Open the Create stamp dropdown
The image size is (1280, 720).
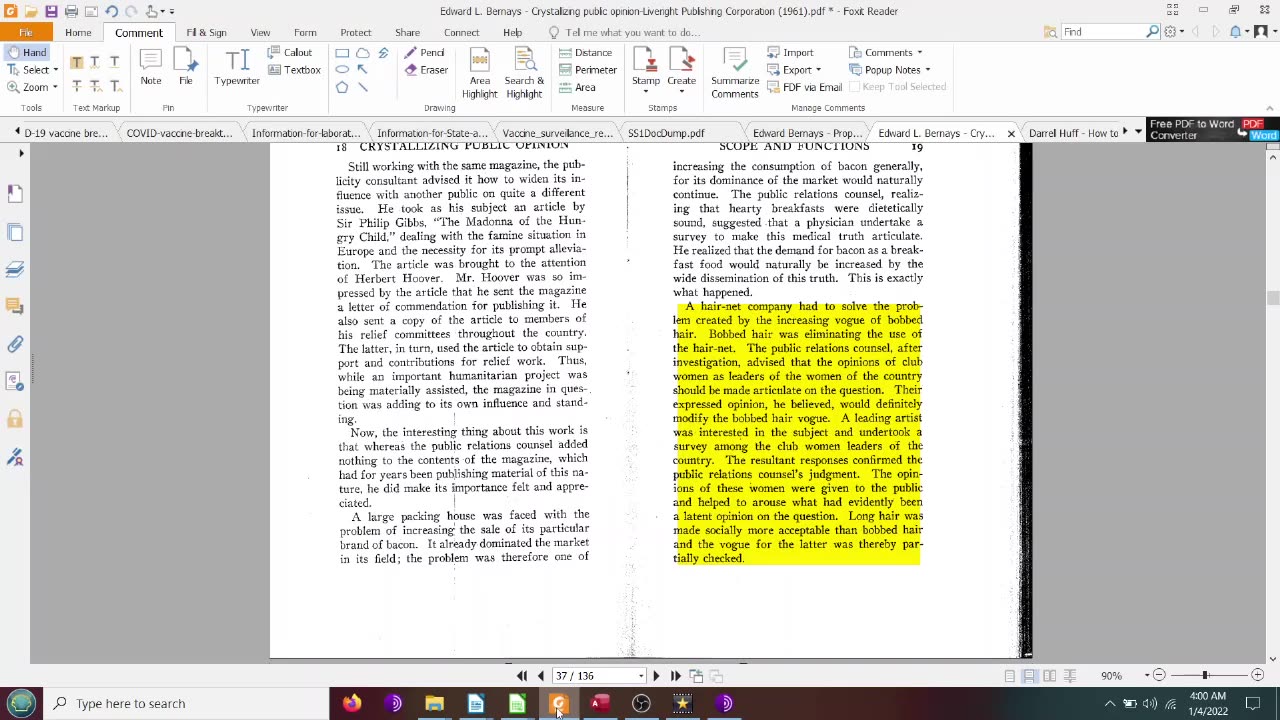681,92
